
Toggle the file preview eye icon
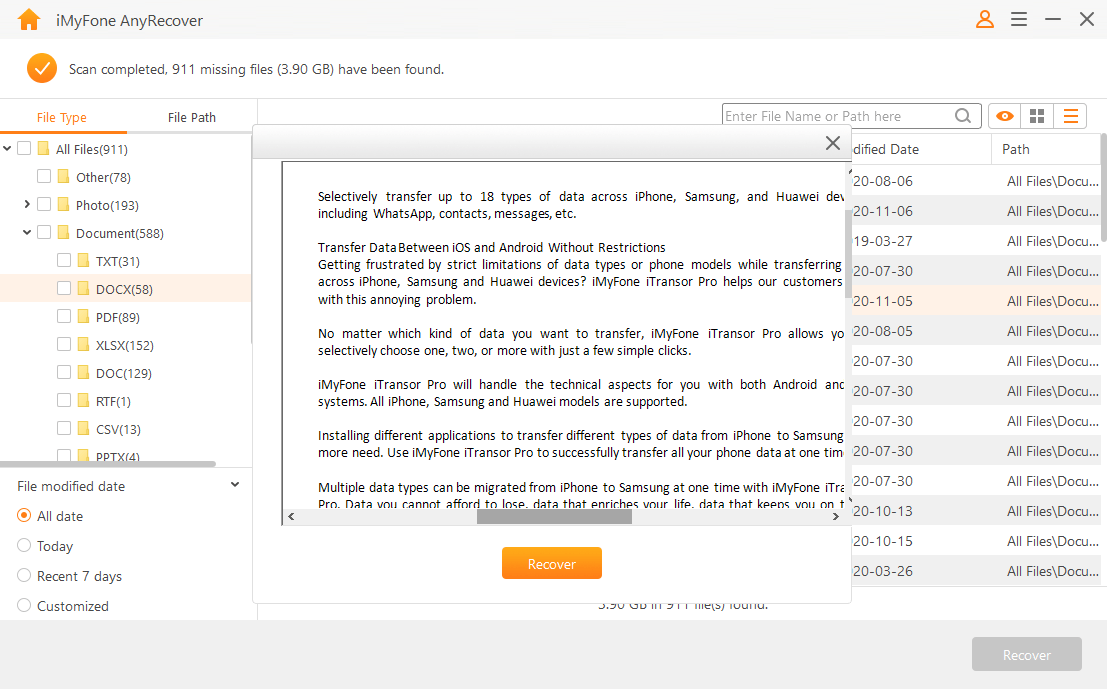[x=1004, y=115]
